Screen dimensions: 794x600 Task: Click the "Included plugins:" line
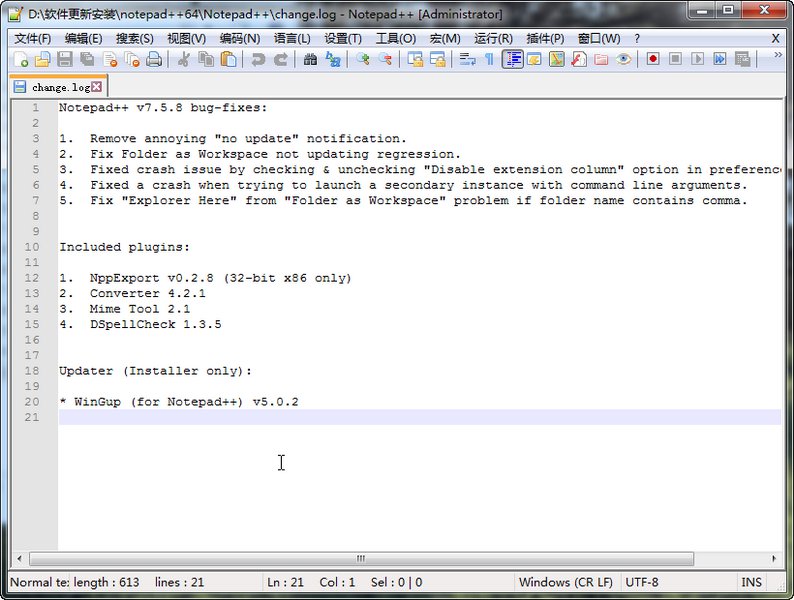[x=124, y=247]
